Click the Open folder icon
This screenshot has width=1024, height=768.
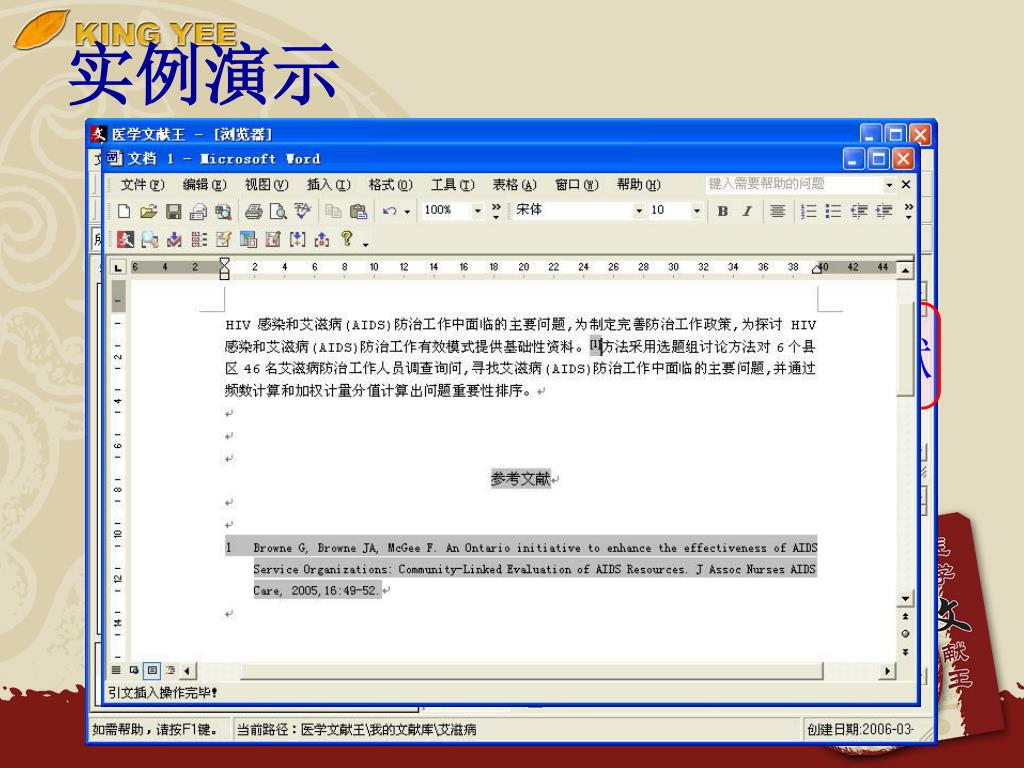click(x=148, y=211)
